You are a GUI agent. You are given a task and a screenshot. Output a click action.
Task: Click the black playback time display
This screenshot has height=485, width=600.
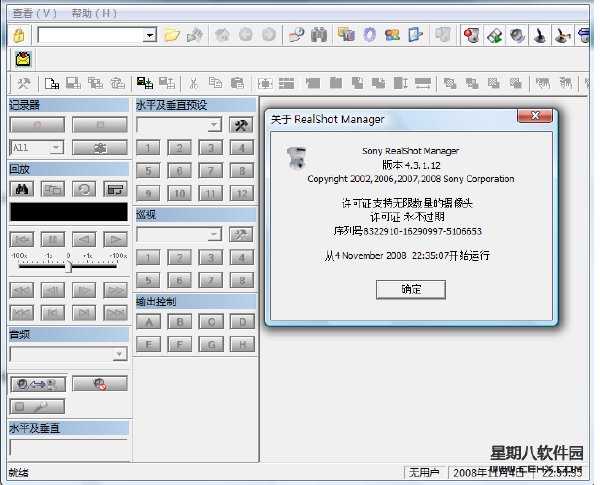click(x=69, y=212)
